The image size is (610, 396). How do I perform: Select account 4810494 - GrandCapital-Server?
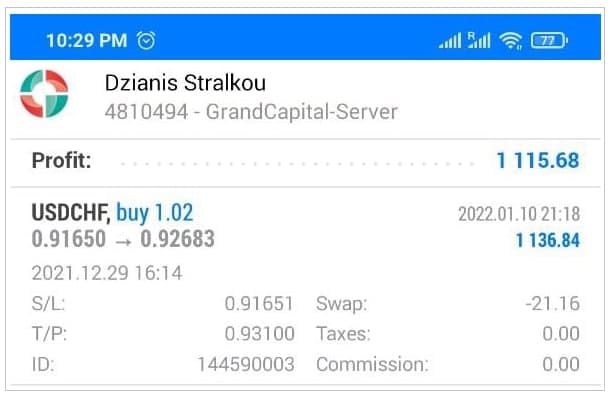(251, 112)
